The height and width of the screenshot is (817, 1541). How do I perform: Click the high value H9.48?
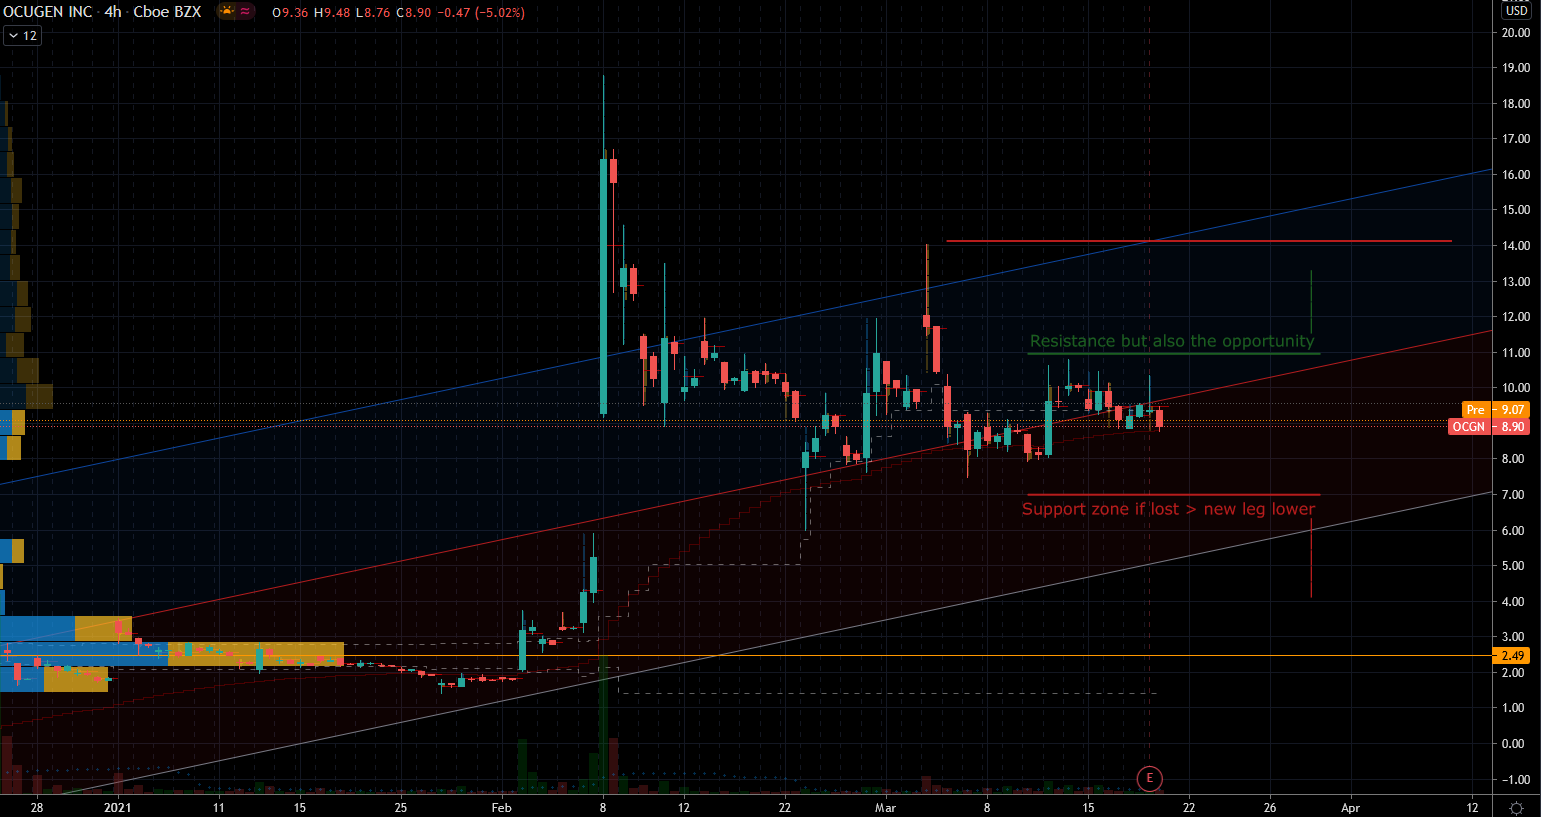pyautogui.click(x=333, y=13)
